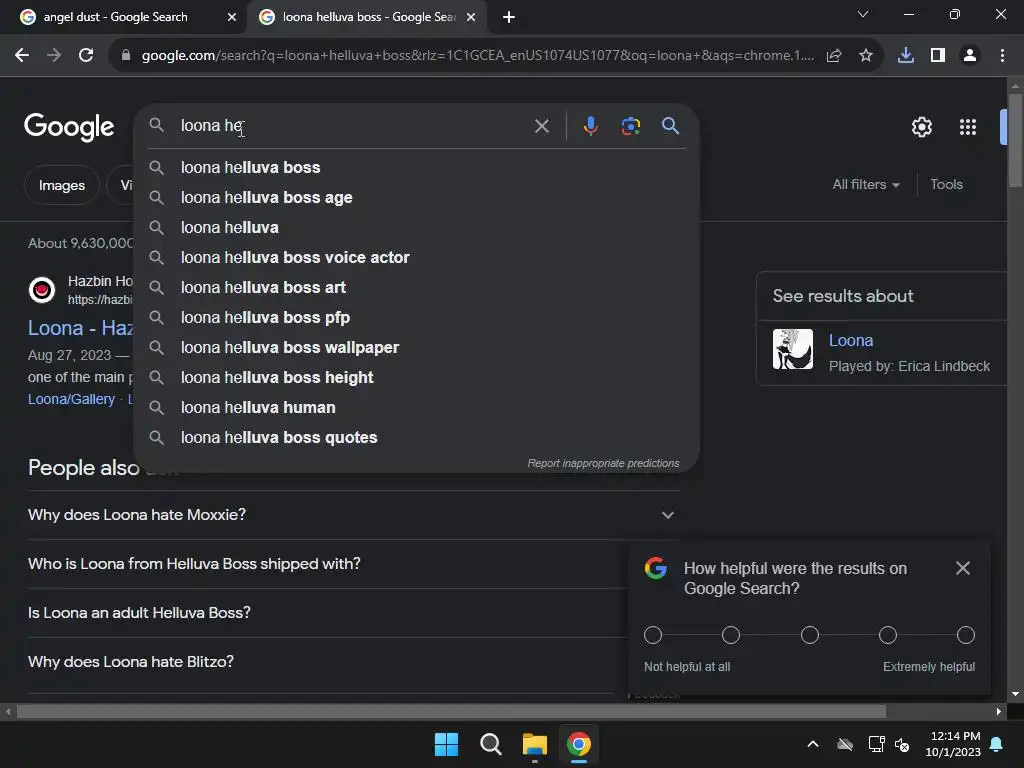Click Chrome icon in taskbar
Viewport: 1024px width, 768px height.
coord(579,744)
